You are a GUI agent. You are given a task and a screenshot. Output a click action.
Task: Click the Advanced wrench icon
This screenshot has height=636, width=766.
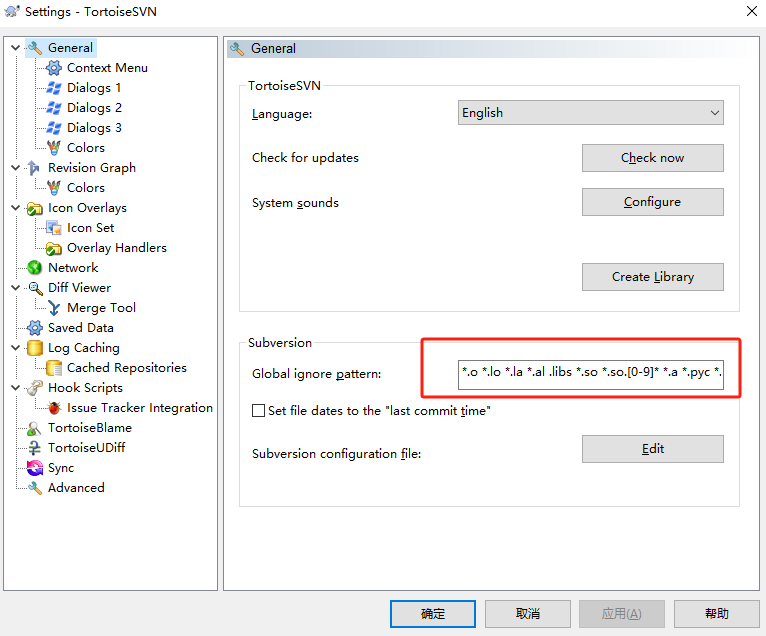pos(35,488)
